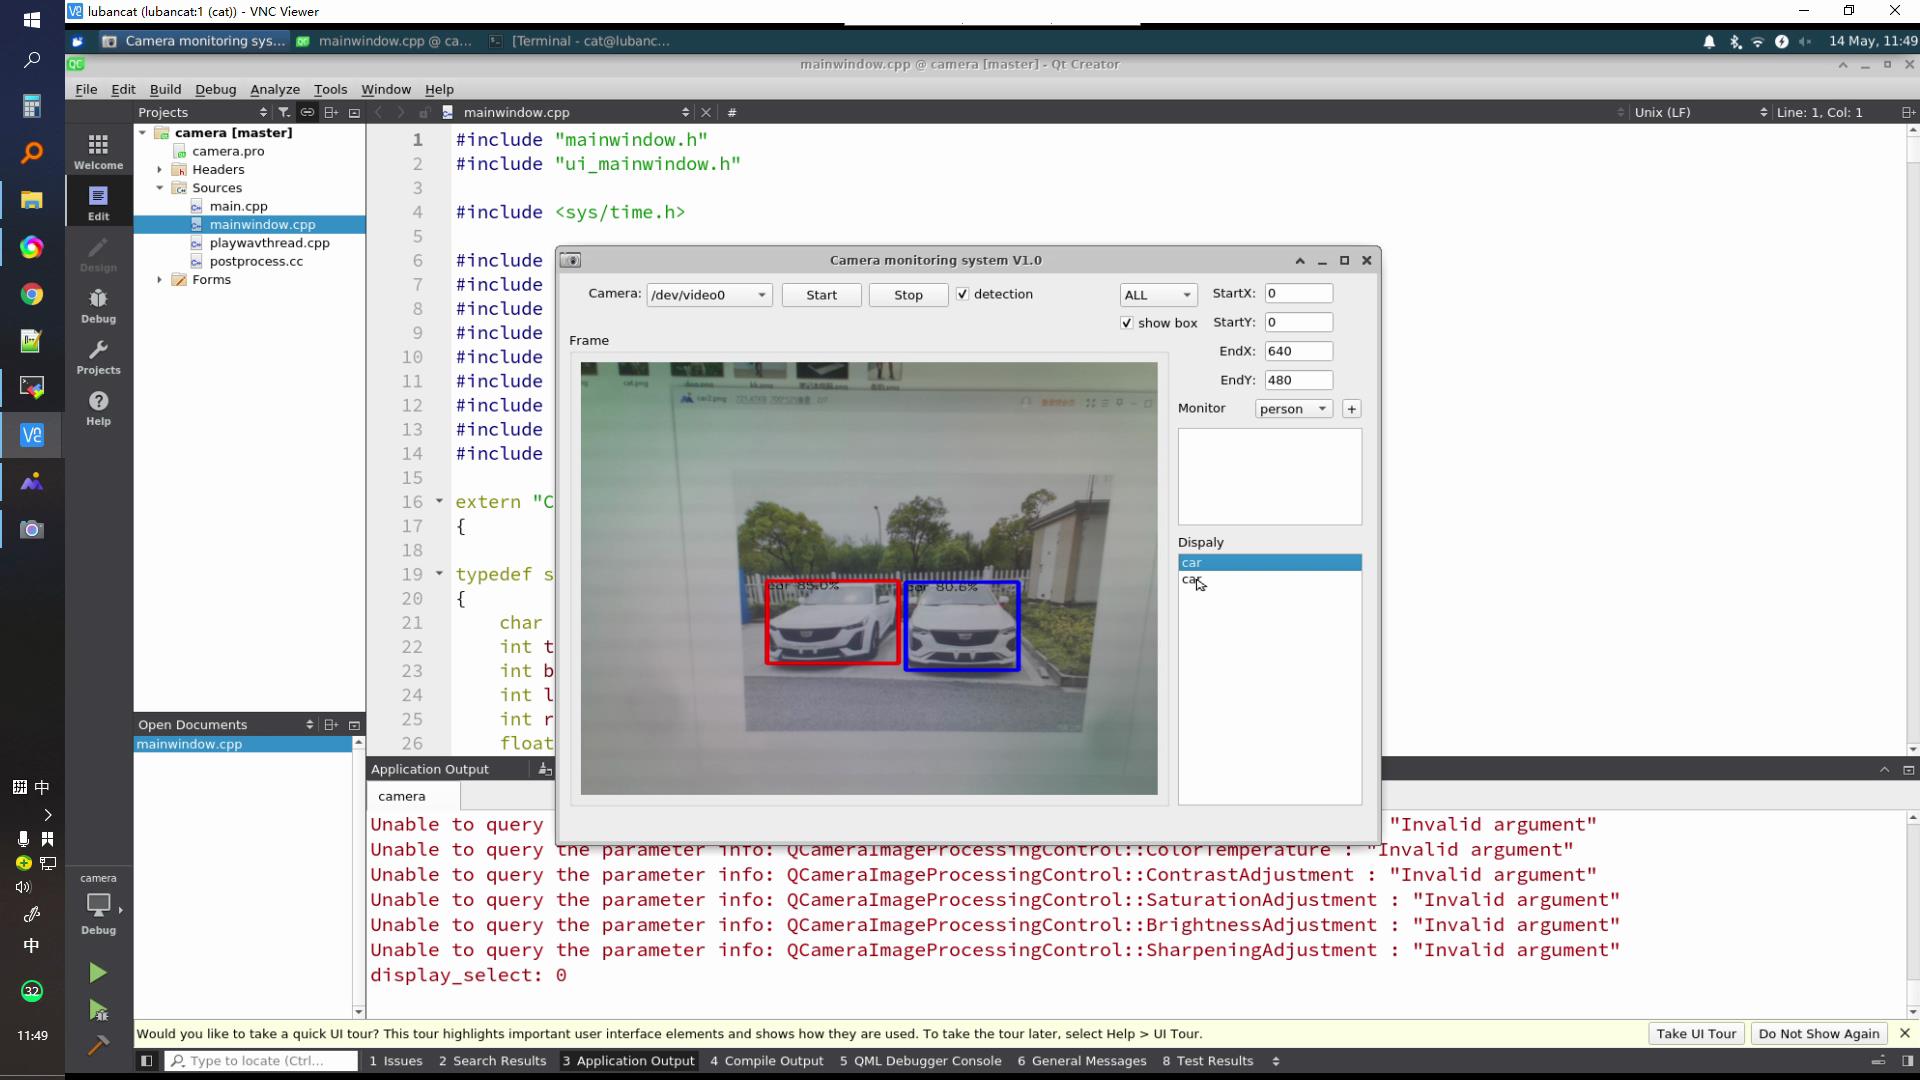The height and width of the screenshot is (1080, 1920).
Task: Click the Add monitor plus icon
Action: [x=1352, y=409]
